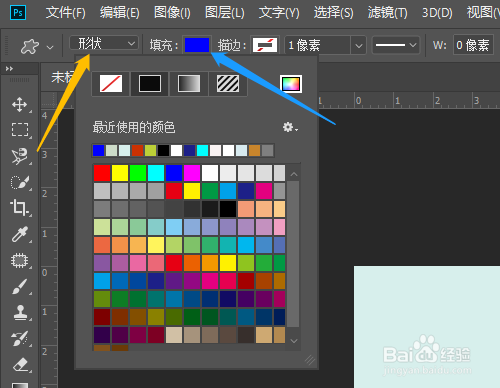
Task: Select the Move tool
Action: pos(20,104)
